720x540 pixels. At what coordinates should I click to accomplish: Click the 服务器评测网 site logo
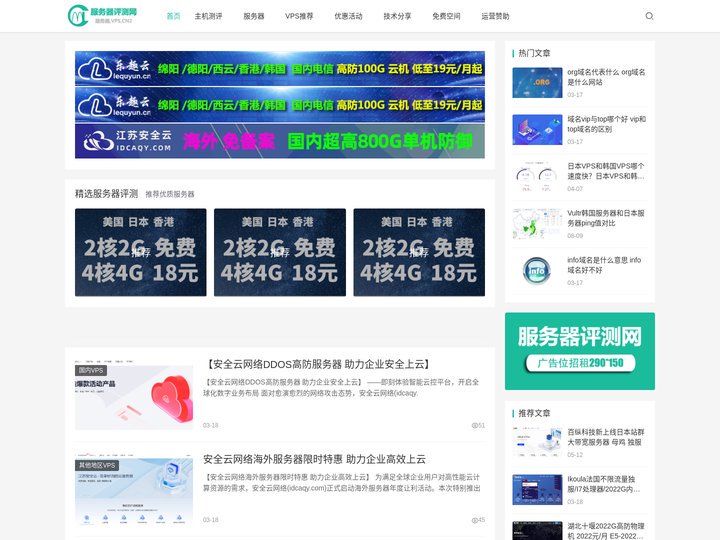(x=103, y=16)
